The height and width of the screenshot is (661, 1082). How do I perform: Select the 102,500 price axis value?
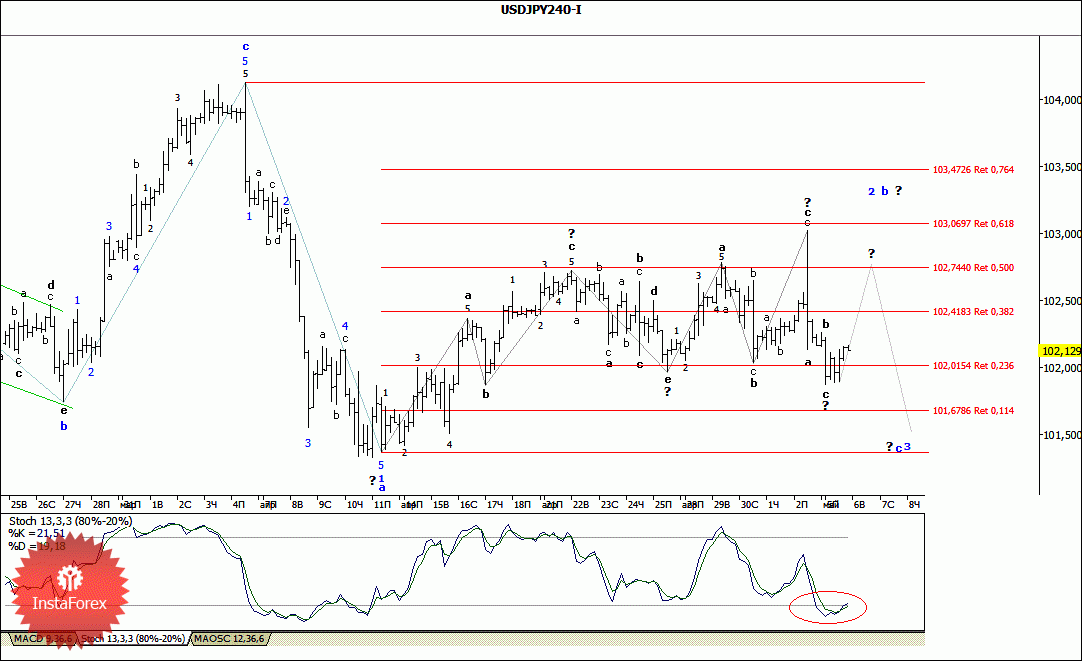pos(1062,301)
